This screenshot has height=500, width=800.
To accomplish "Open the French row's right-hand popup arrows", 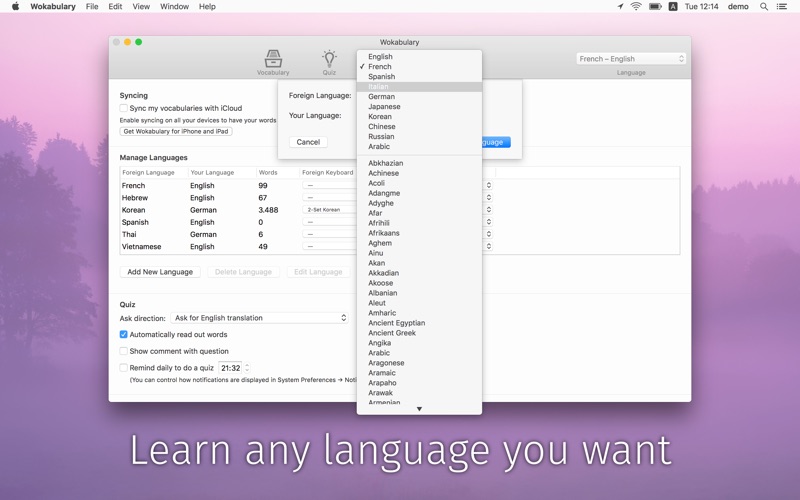I will tap(488, 185).
